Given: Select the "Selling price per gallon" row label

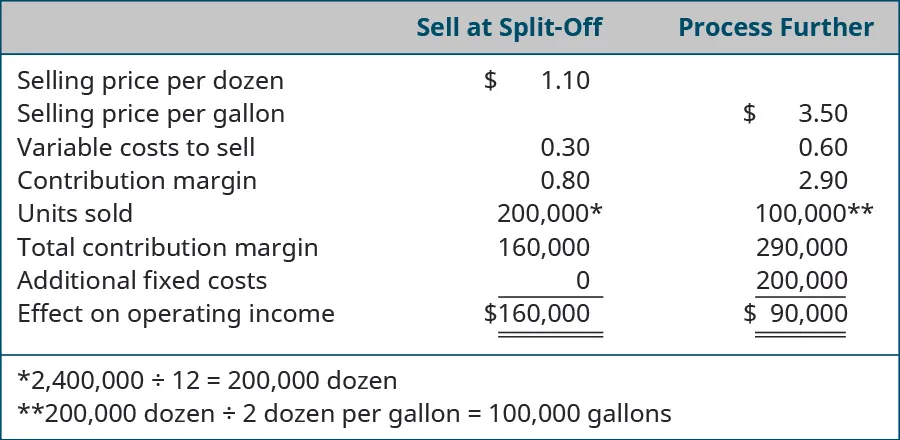Looking at the screenshot, I should [x=151, y=114].
